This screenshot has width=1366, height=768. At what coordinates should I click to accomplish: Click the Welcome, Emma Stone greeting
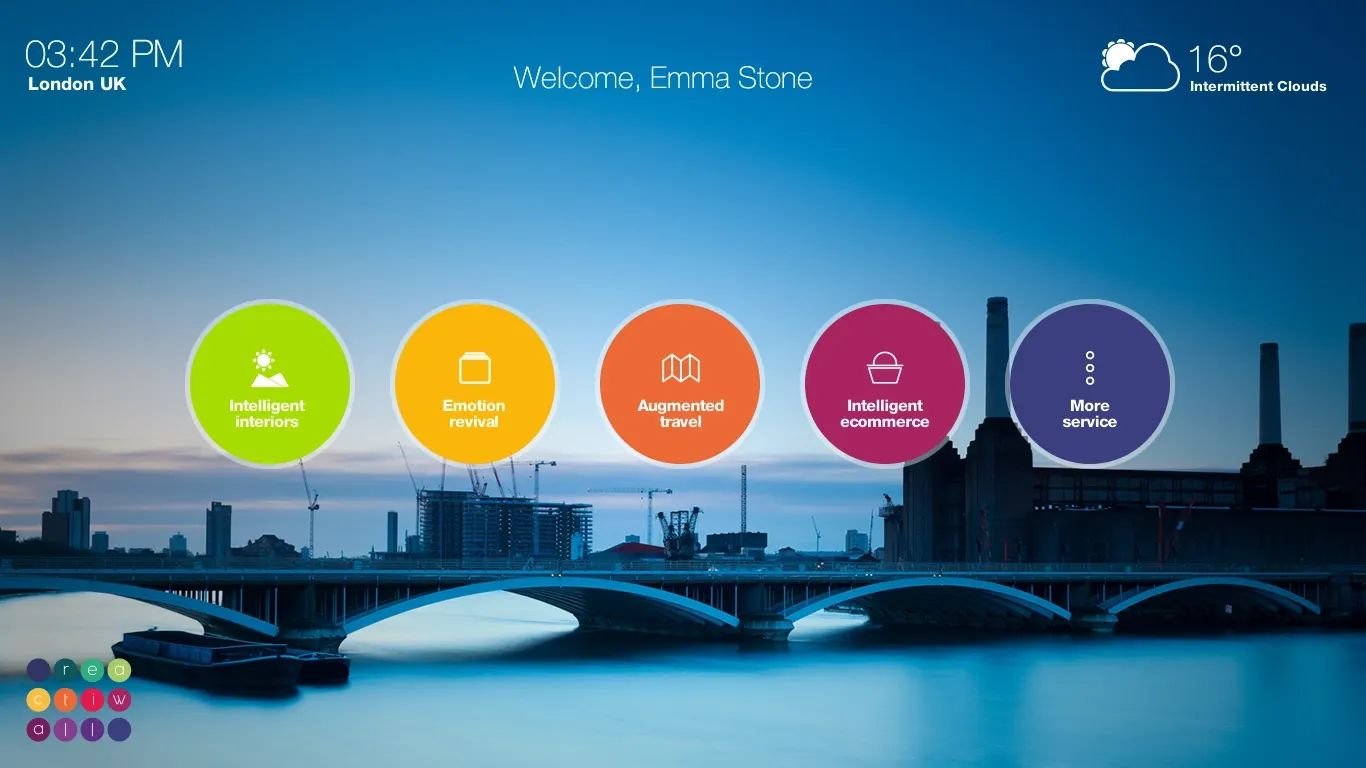click(x=663, y=78)
